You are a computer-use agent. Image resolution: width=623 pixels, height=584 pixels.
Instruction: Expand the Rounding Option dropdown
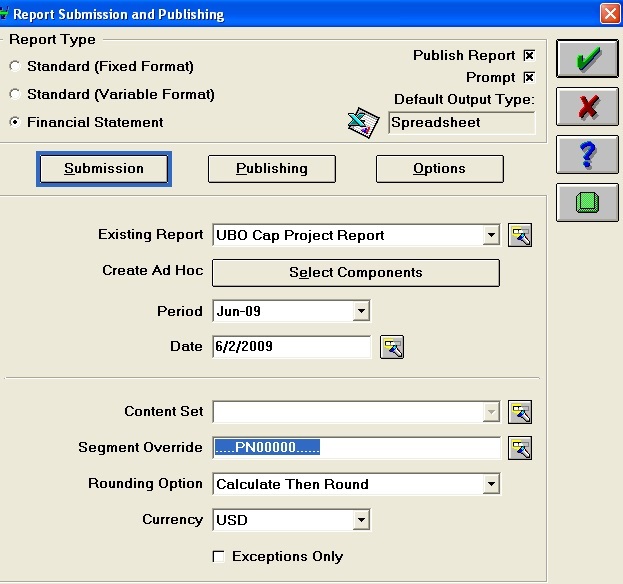(x=490, y=484)
